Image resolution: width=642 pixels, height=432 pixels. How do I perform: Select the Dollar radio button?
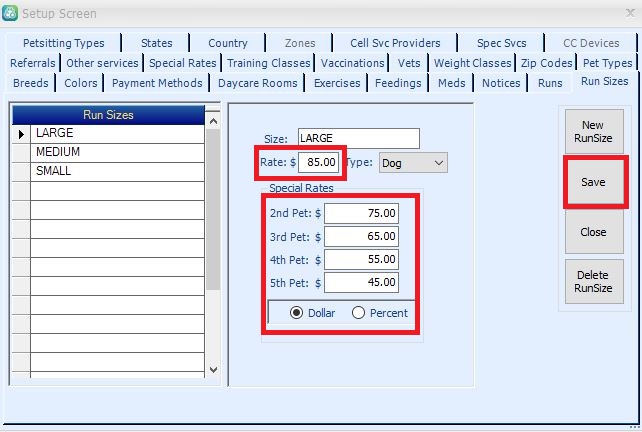(296, 313)
